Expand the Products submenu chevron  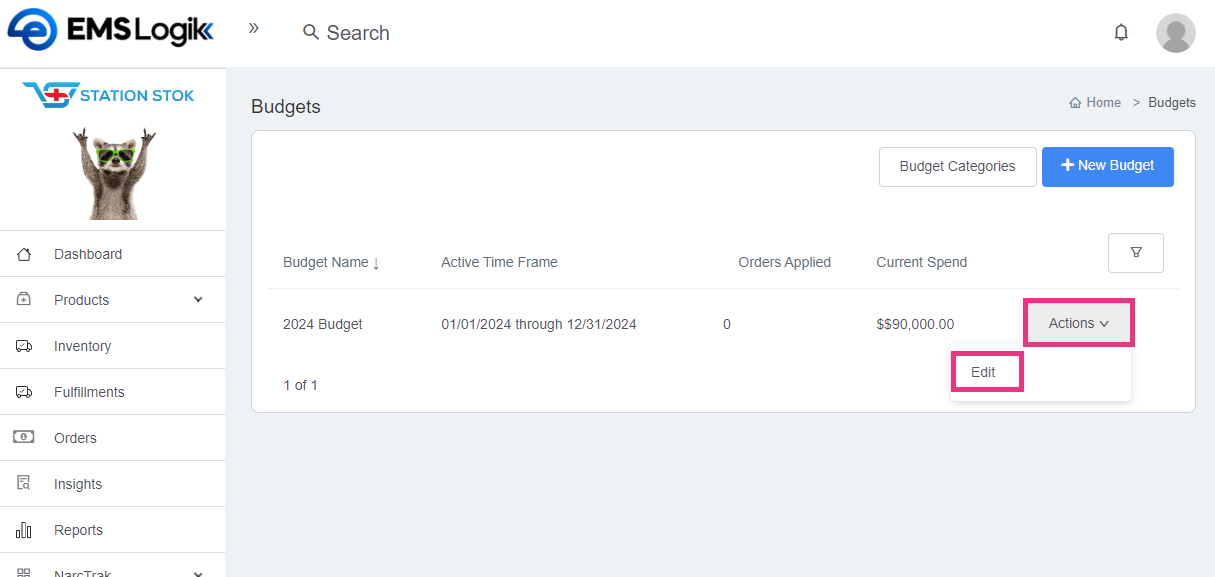(x=198, y=300)
